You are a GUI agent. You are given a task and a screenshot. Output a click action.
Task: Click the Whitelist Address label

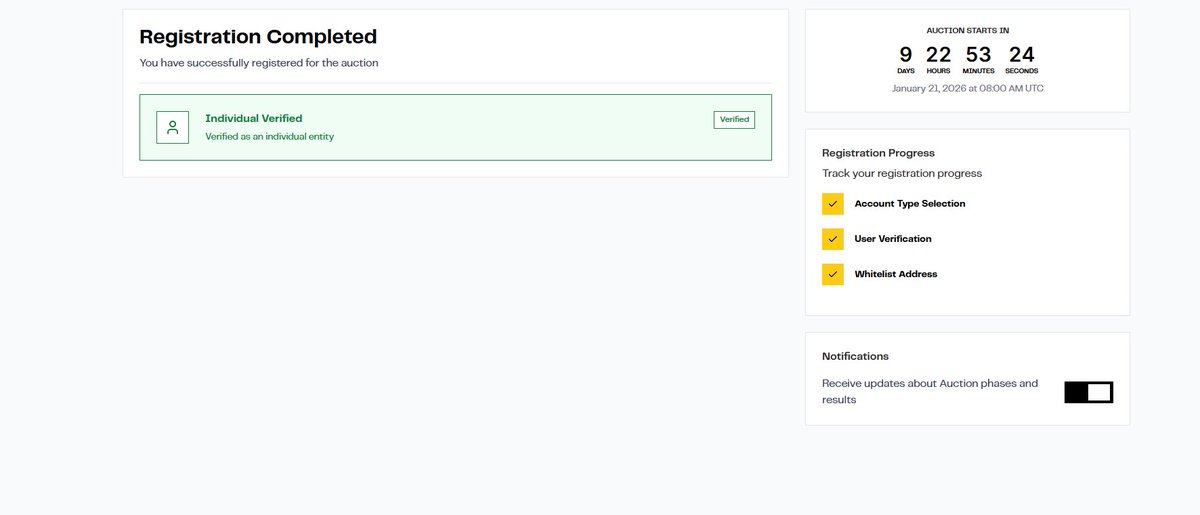pyautogui.click(x=896, y=274)
